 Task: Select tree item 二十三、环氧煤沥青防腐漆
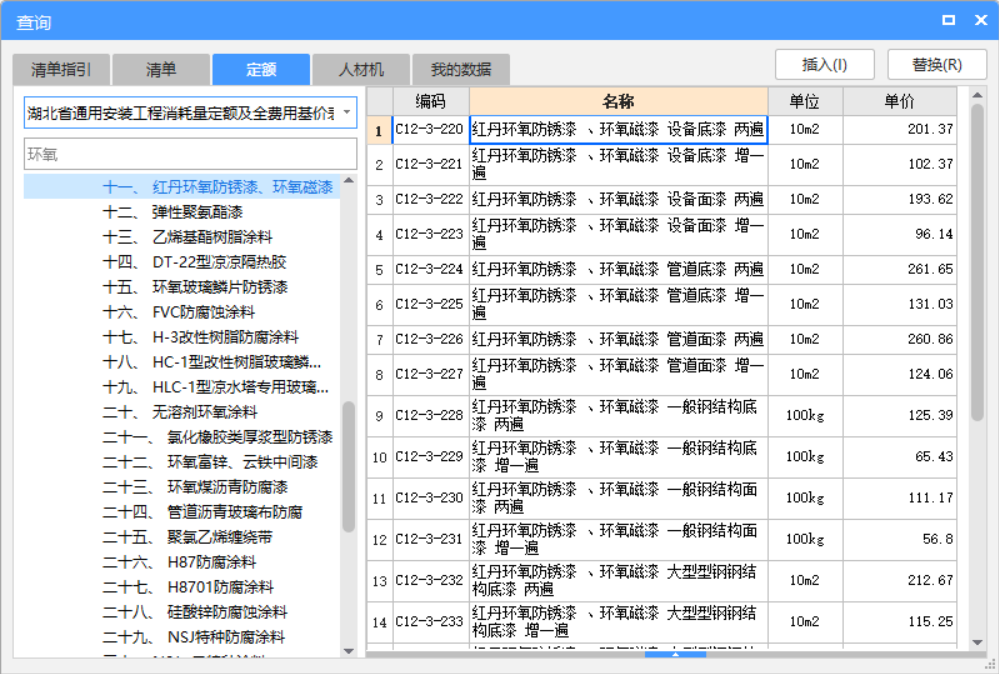click(x=196, y=487)
